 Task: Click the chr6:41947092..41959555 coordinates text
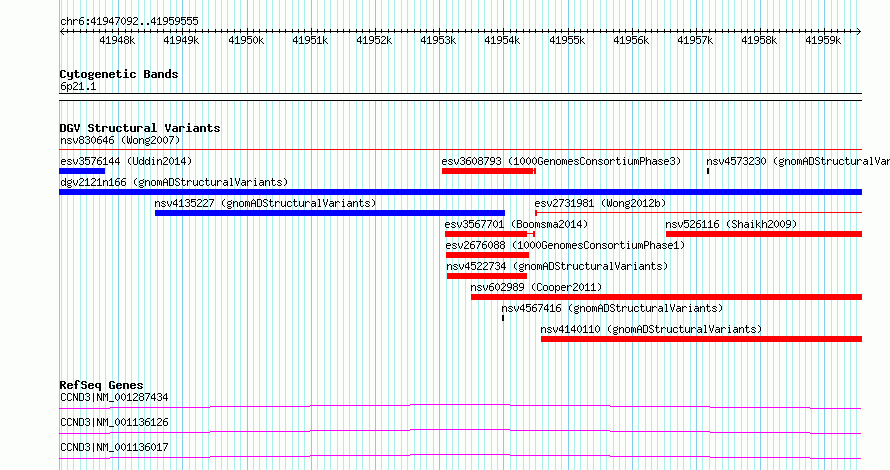coord(129,22)
